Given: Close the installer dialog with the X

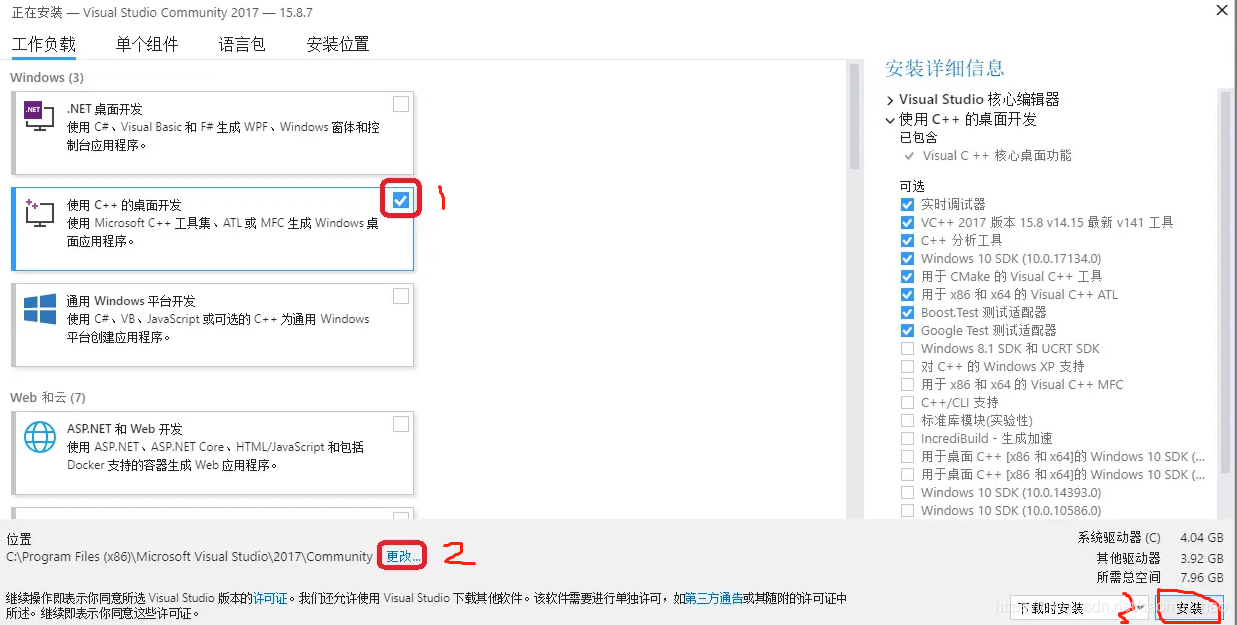Looking at the screenshot, I should pyautogui.click(x=1221, y=10).
